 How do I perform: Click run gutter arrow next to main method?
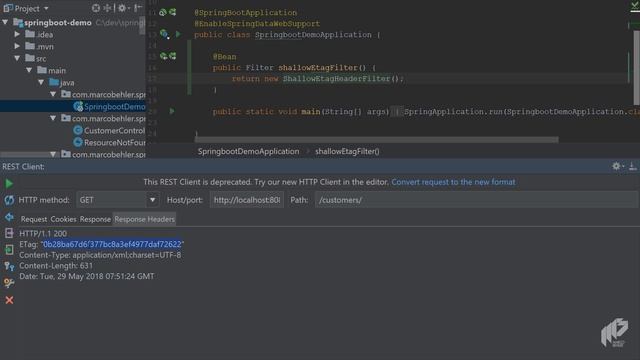pos(172,111)
